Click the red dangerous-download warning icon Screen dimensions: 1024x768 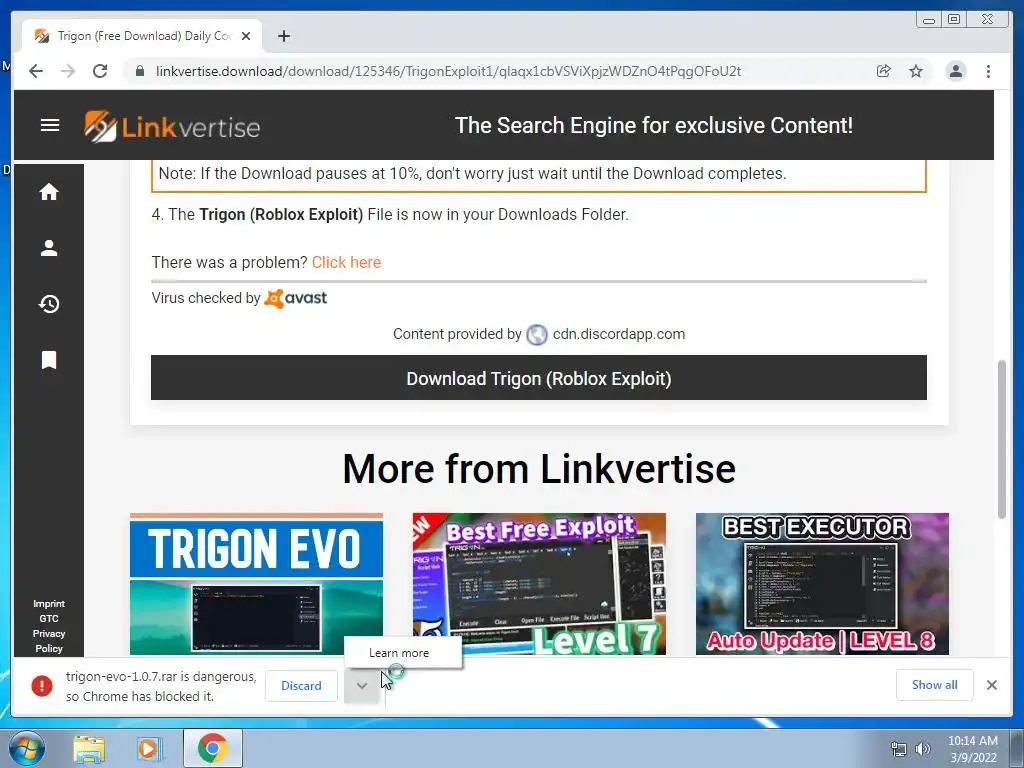[42, 686]
